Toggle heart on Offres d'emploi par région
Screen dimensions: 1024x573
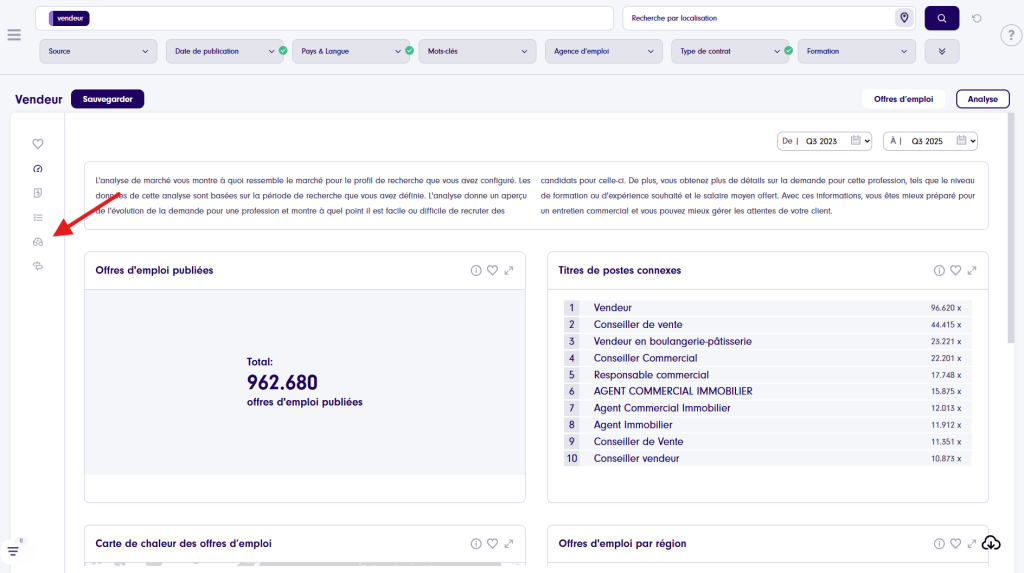pyautogui.click(x=955, y=543)
